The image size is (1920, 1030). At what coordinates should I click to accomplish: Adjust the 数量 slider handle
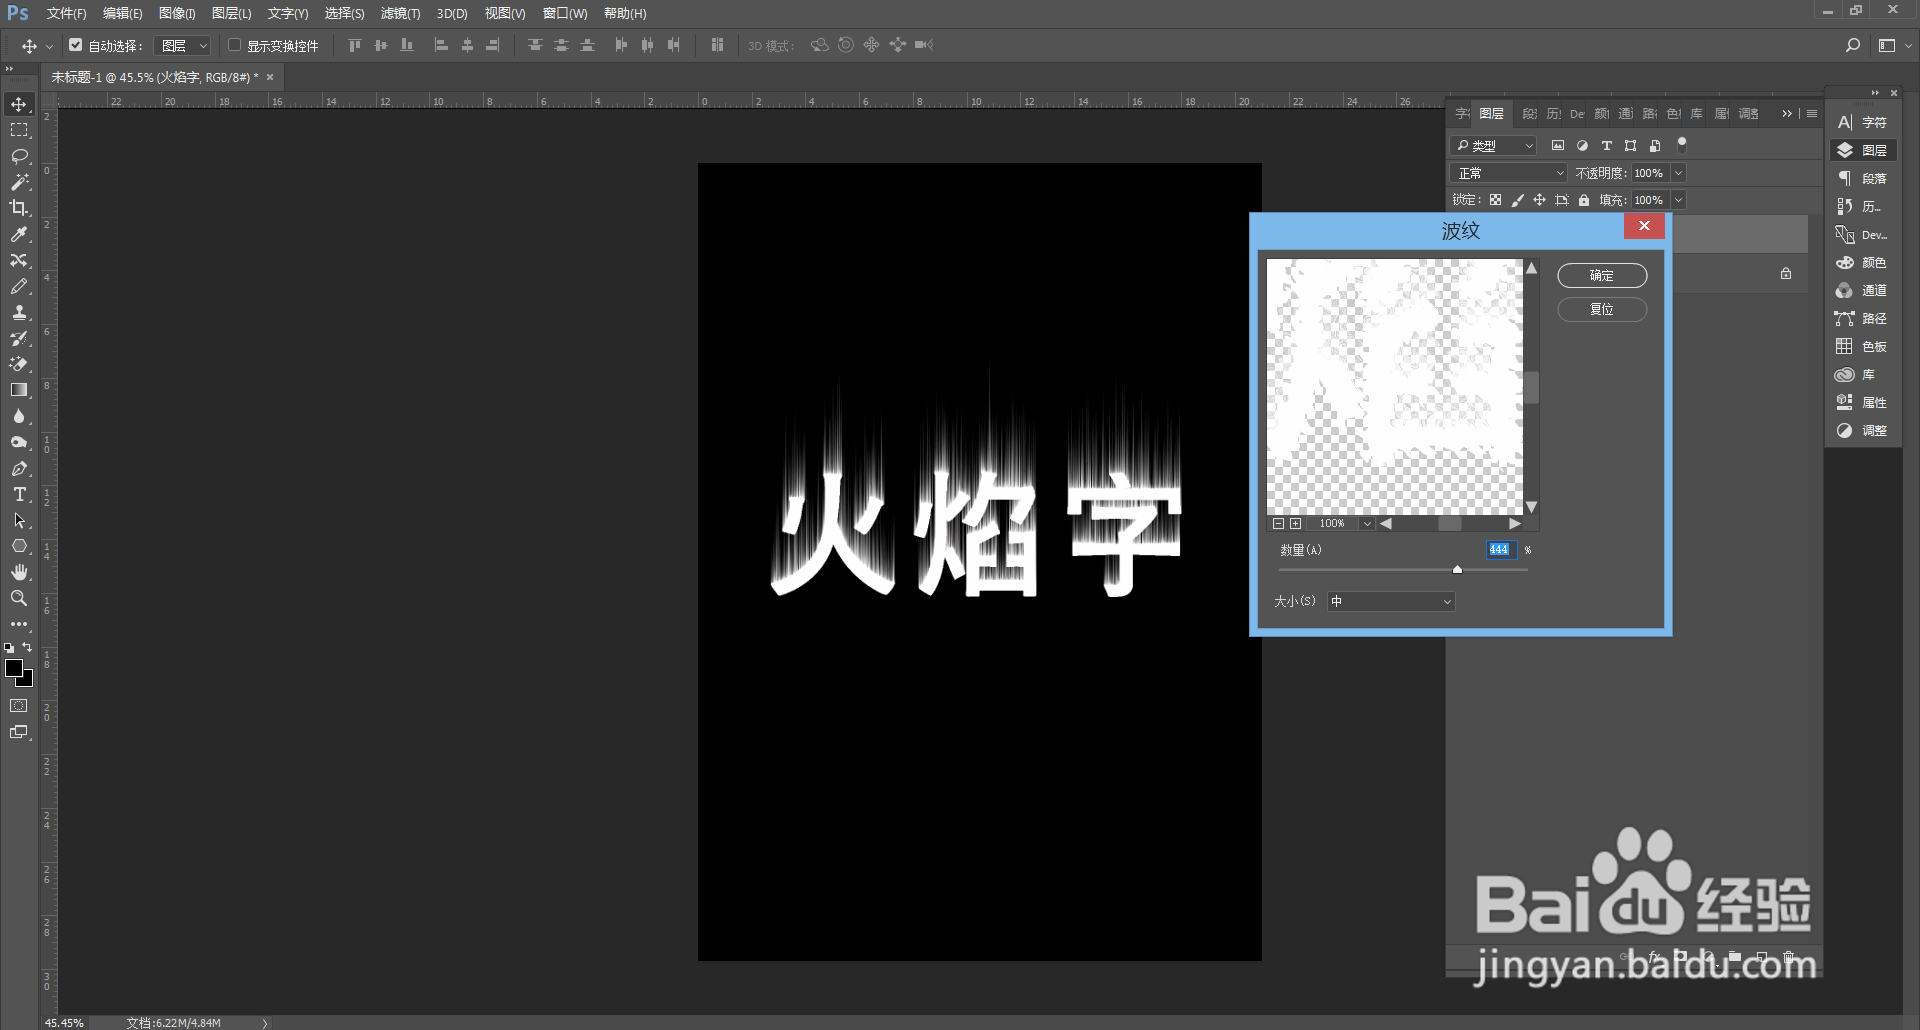(x=1457, y=569)
